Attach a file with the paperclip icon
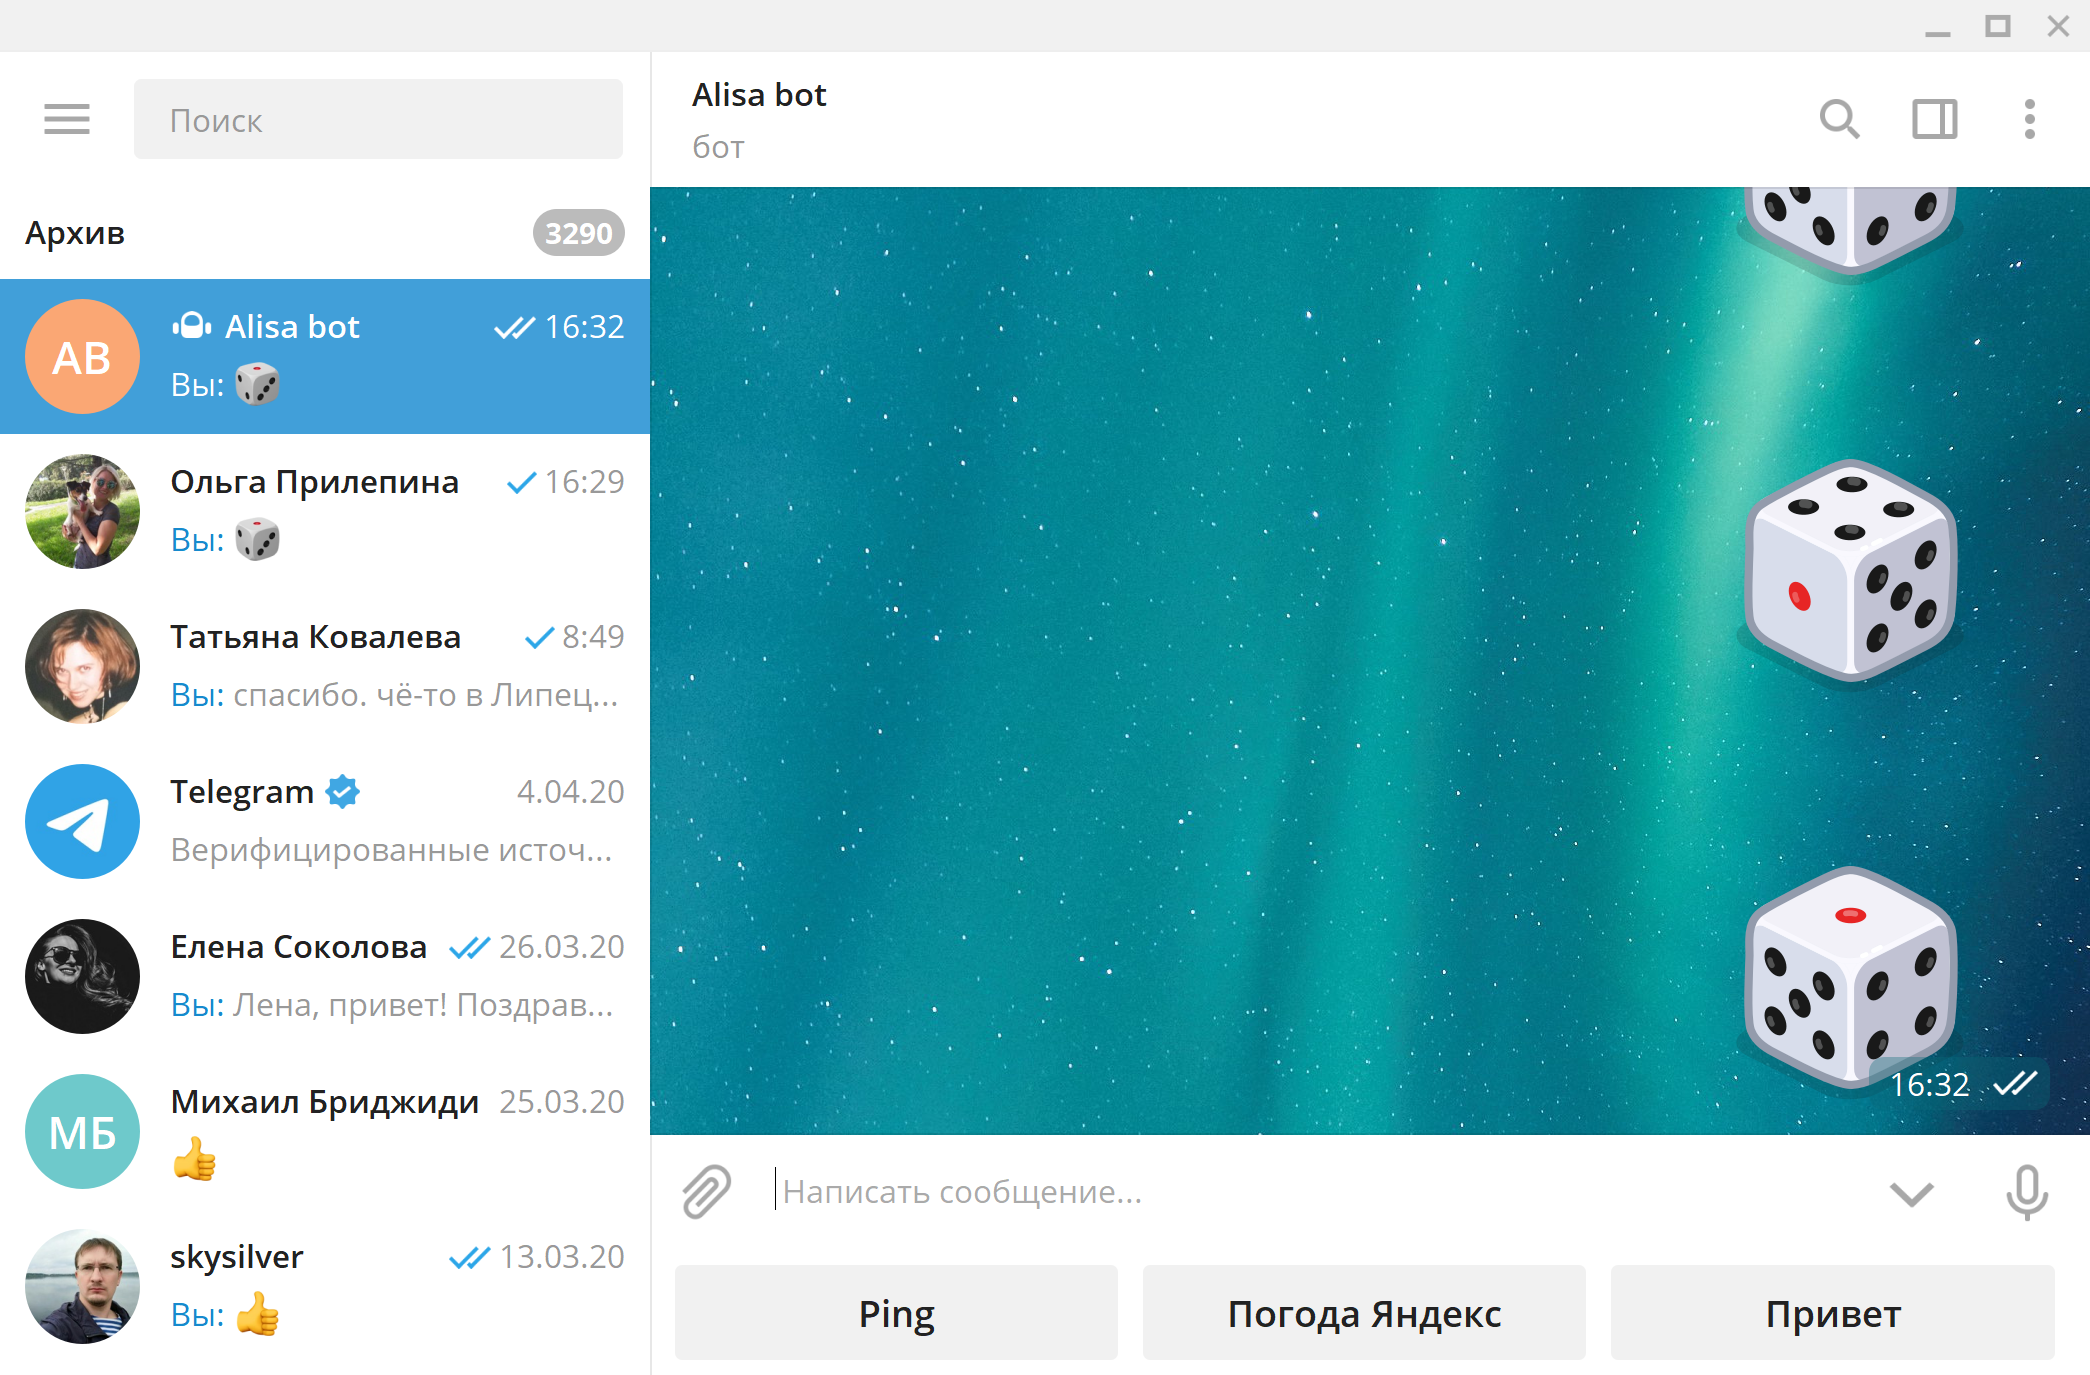Screen dimensions: 2090x1375 [707, 1192]
